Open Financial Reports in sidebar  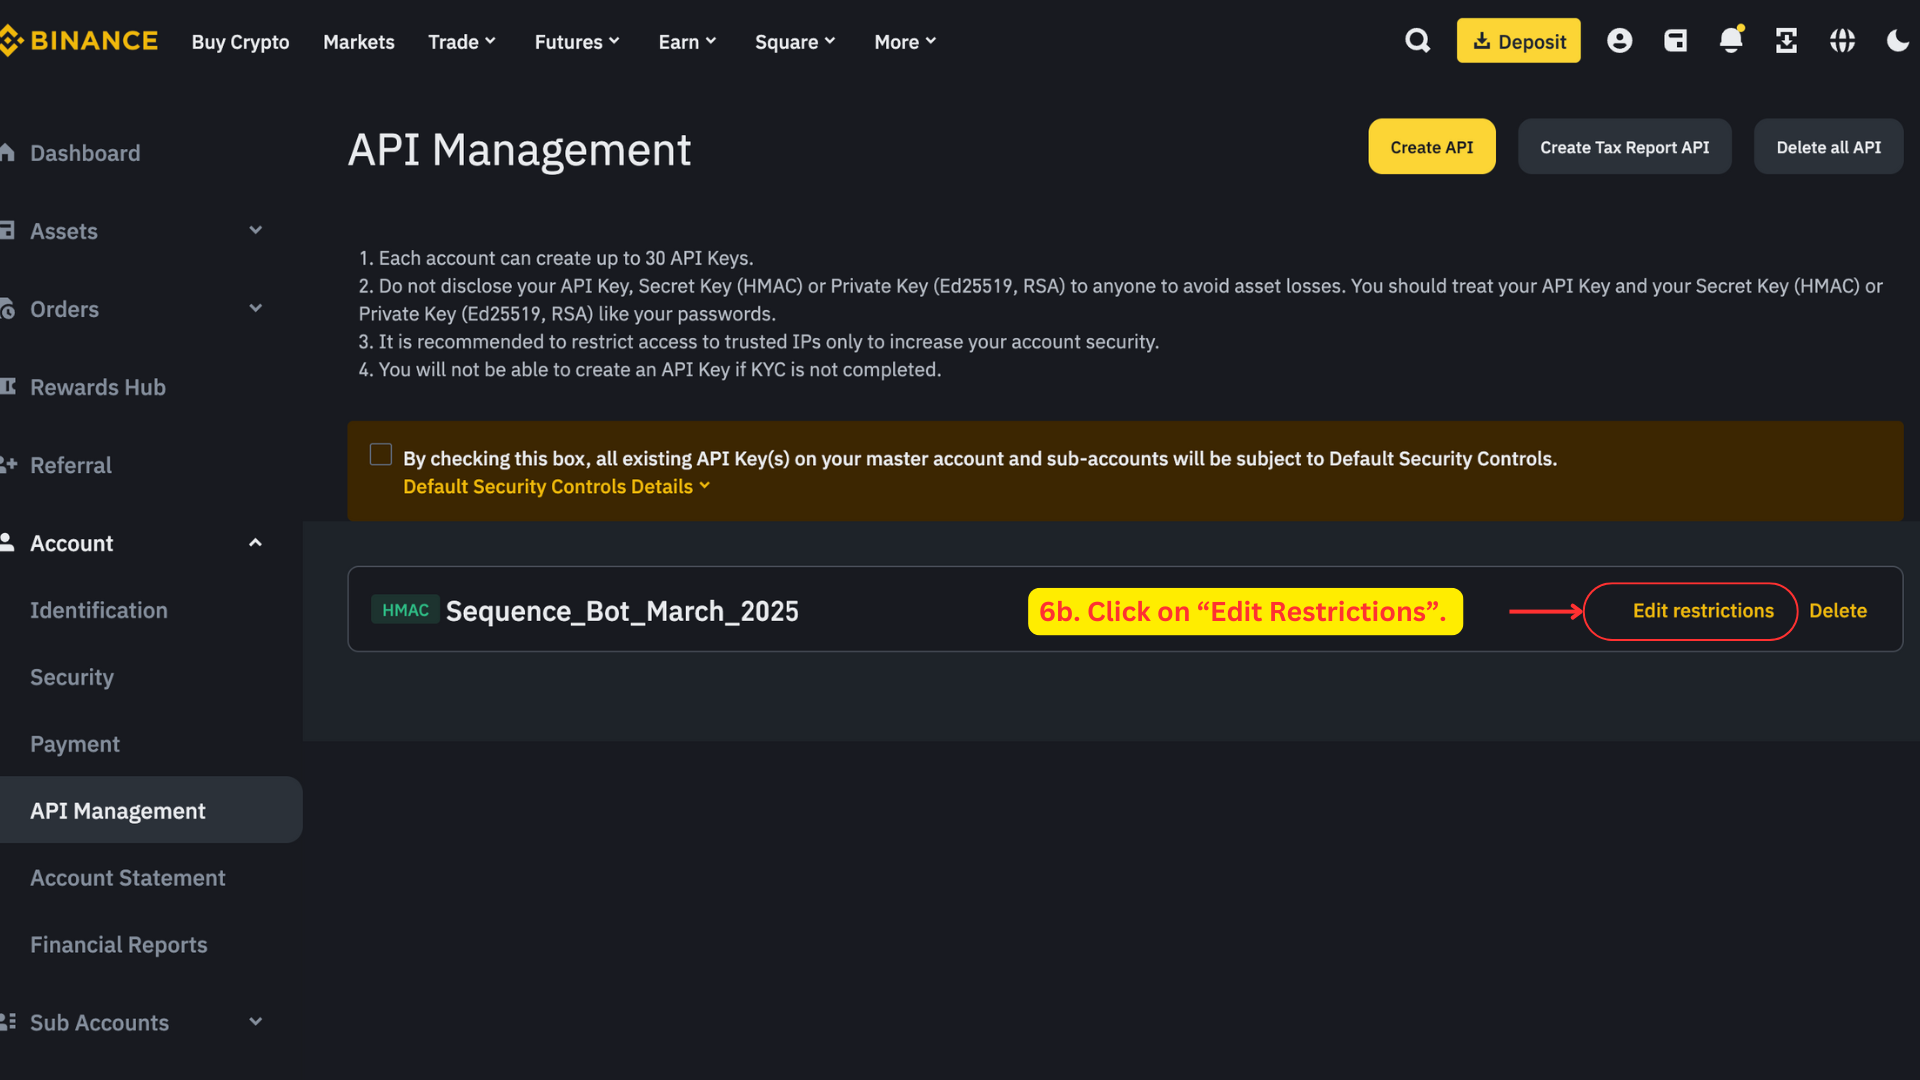(119, 945)
